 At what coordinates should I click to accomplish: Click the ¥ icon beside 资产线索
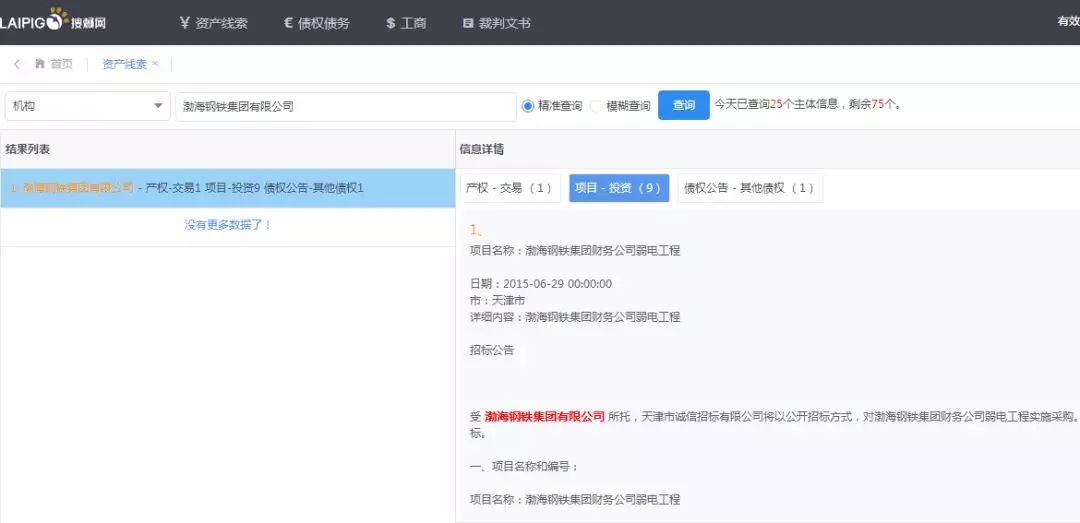184,23
